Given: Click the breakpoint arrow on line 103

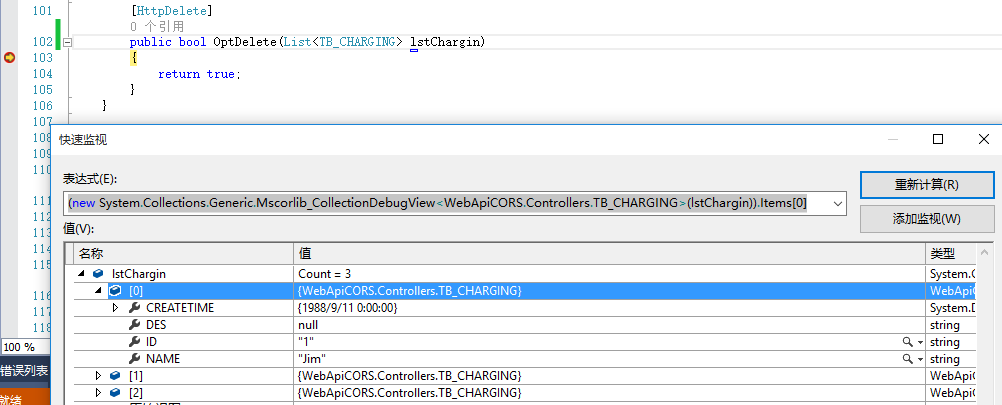Looking at the screenshot, I should pyautogui.click(x=10, y=58).
